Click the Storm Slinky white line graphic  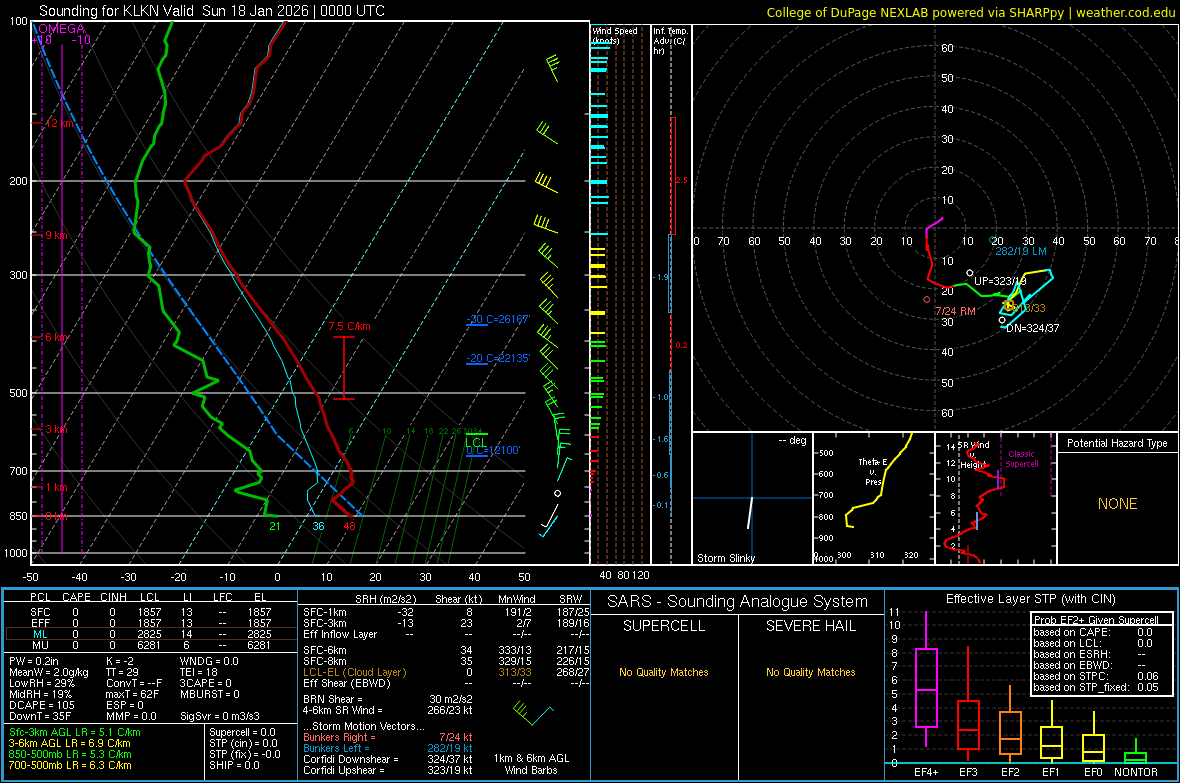(750, 513)
